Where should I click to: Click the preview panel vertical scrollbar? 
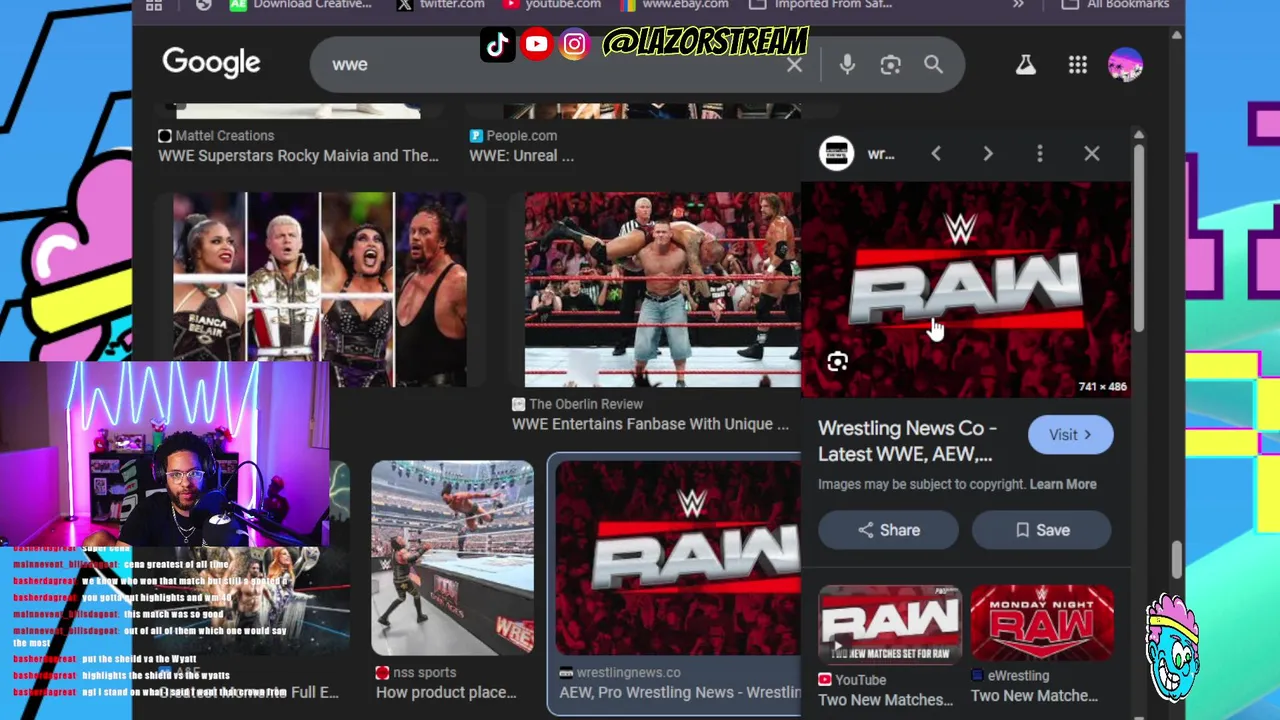coord(1138,240)
